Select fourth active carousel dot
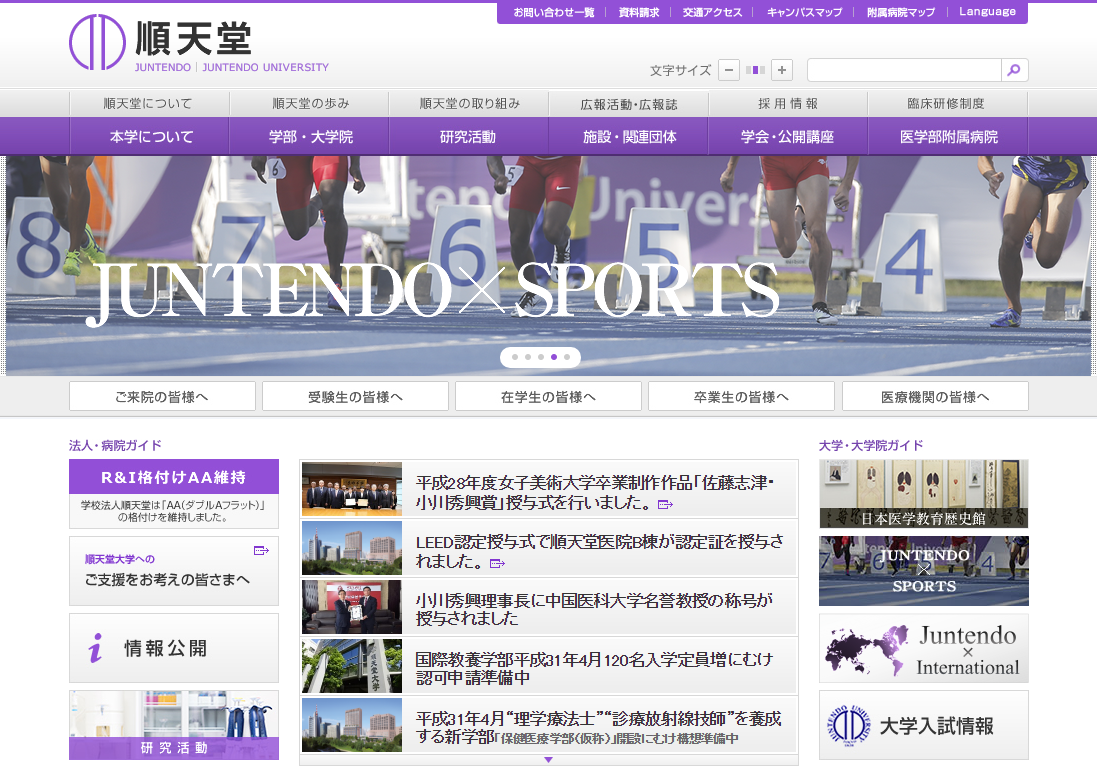This screenshot has width=1097, height=766. pos(553,357)
